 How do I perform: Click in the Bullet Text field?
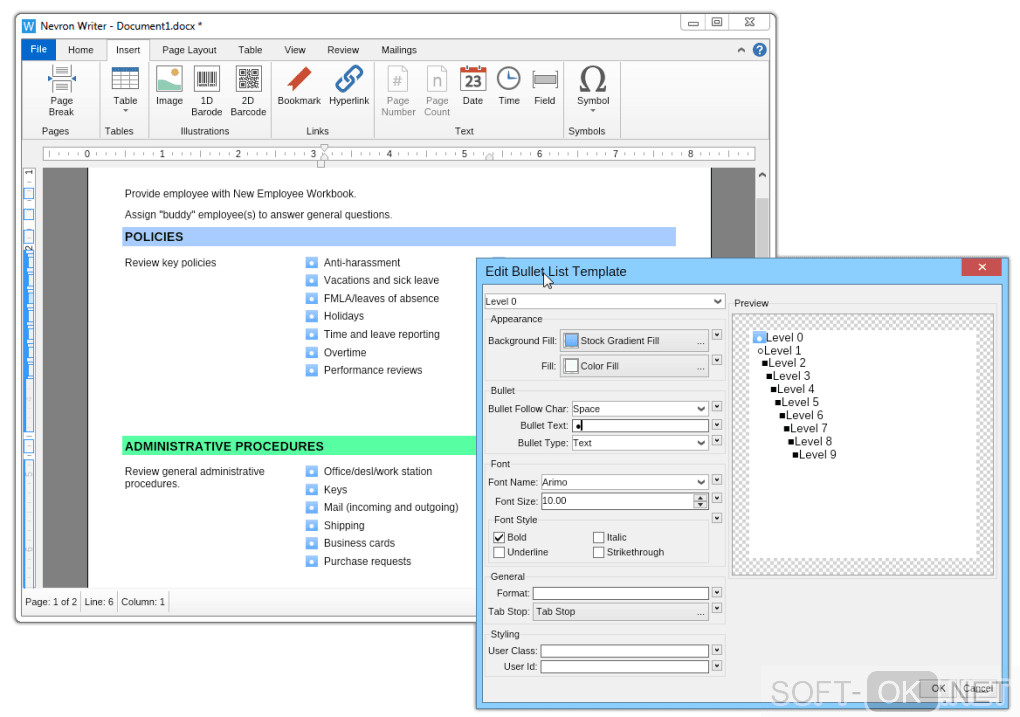[x=639, y=426]
